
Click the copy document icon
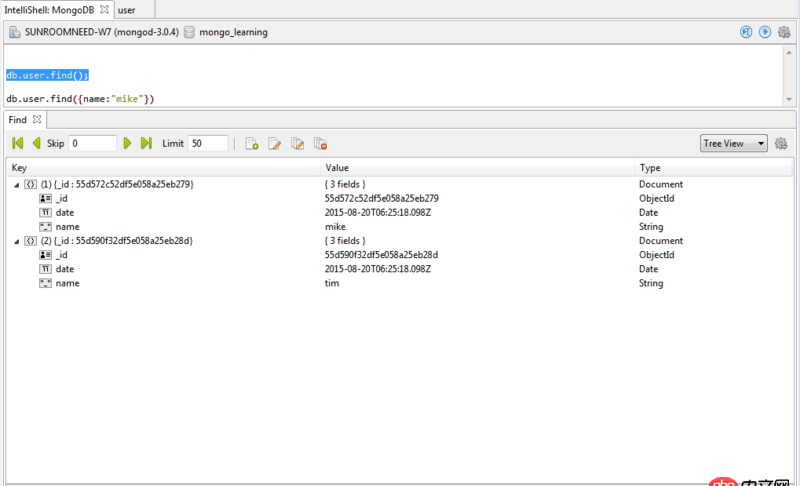point(297,144)
